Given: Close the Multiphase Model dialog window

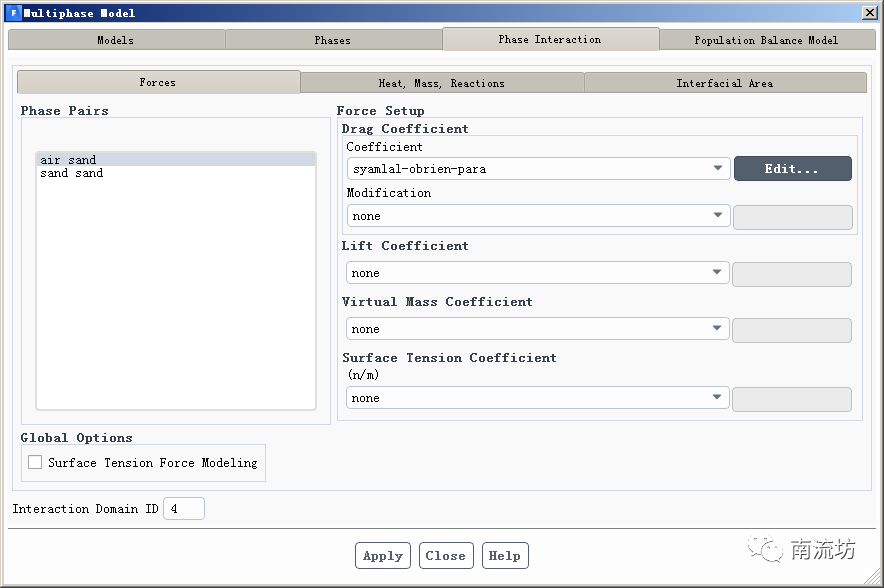Looking at the screenshot, I should tap(870, 13).
